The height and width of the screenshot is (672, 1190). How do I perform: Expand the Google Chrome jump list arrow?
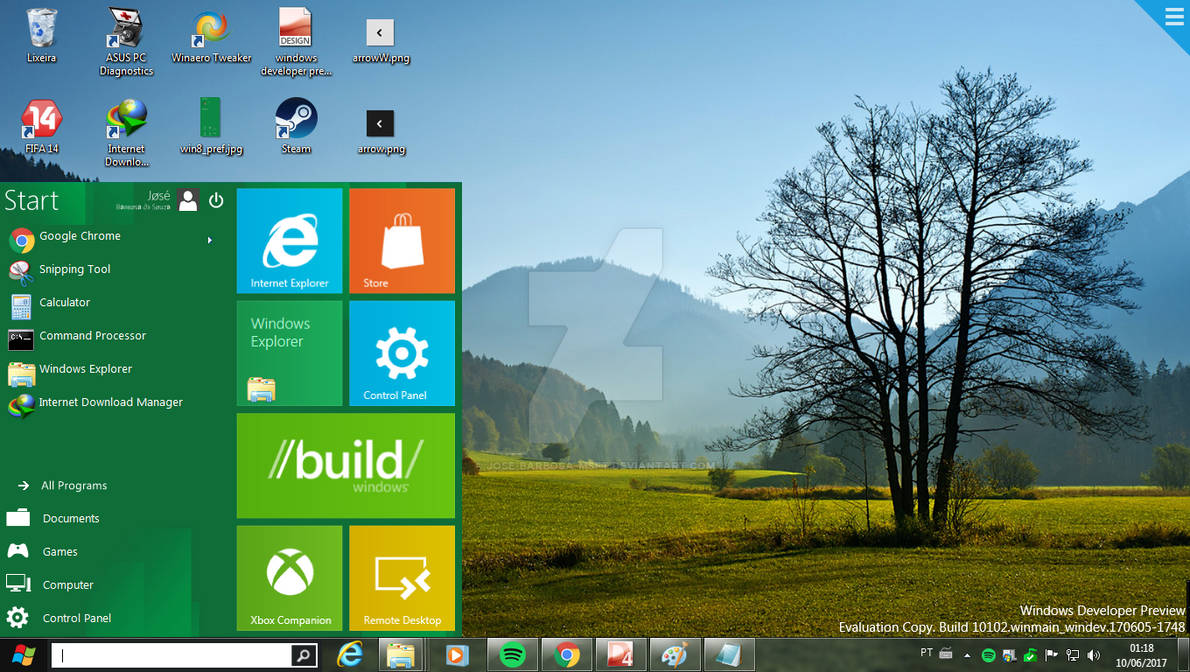pos(209,240)
